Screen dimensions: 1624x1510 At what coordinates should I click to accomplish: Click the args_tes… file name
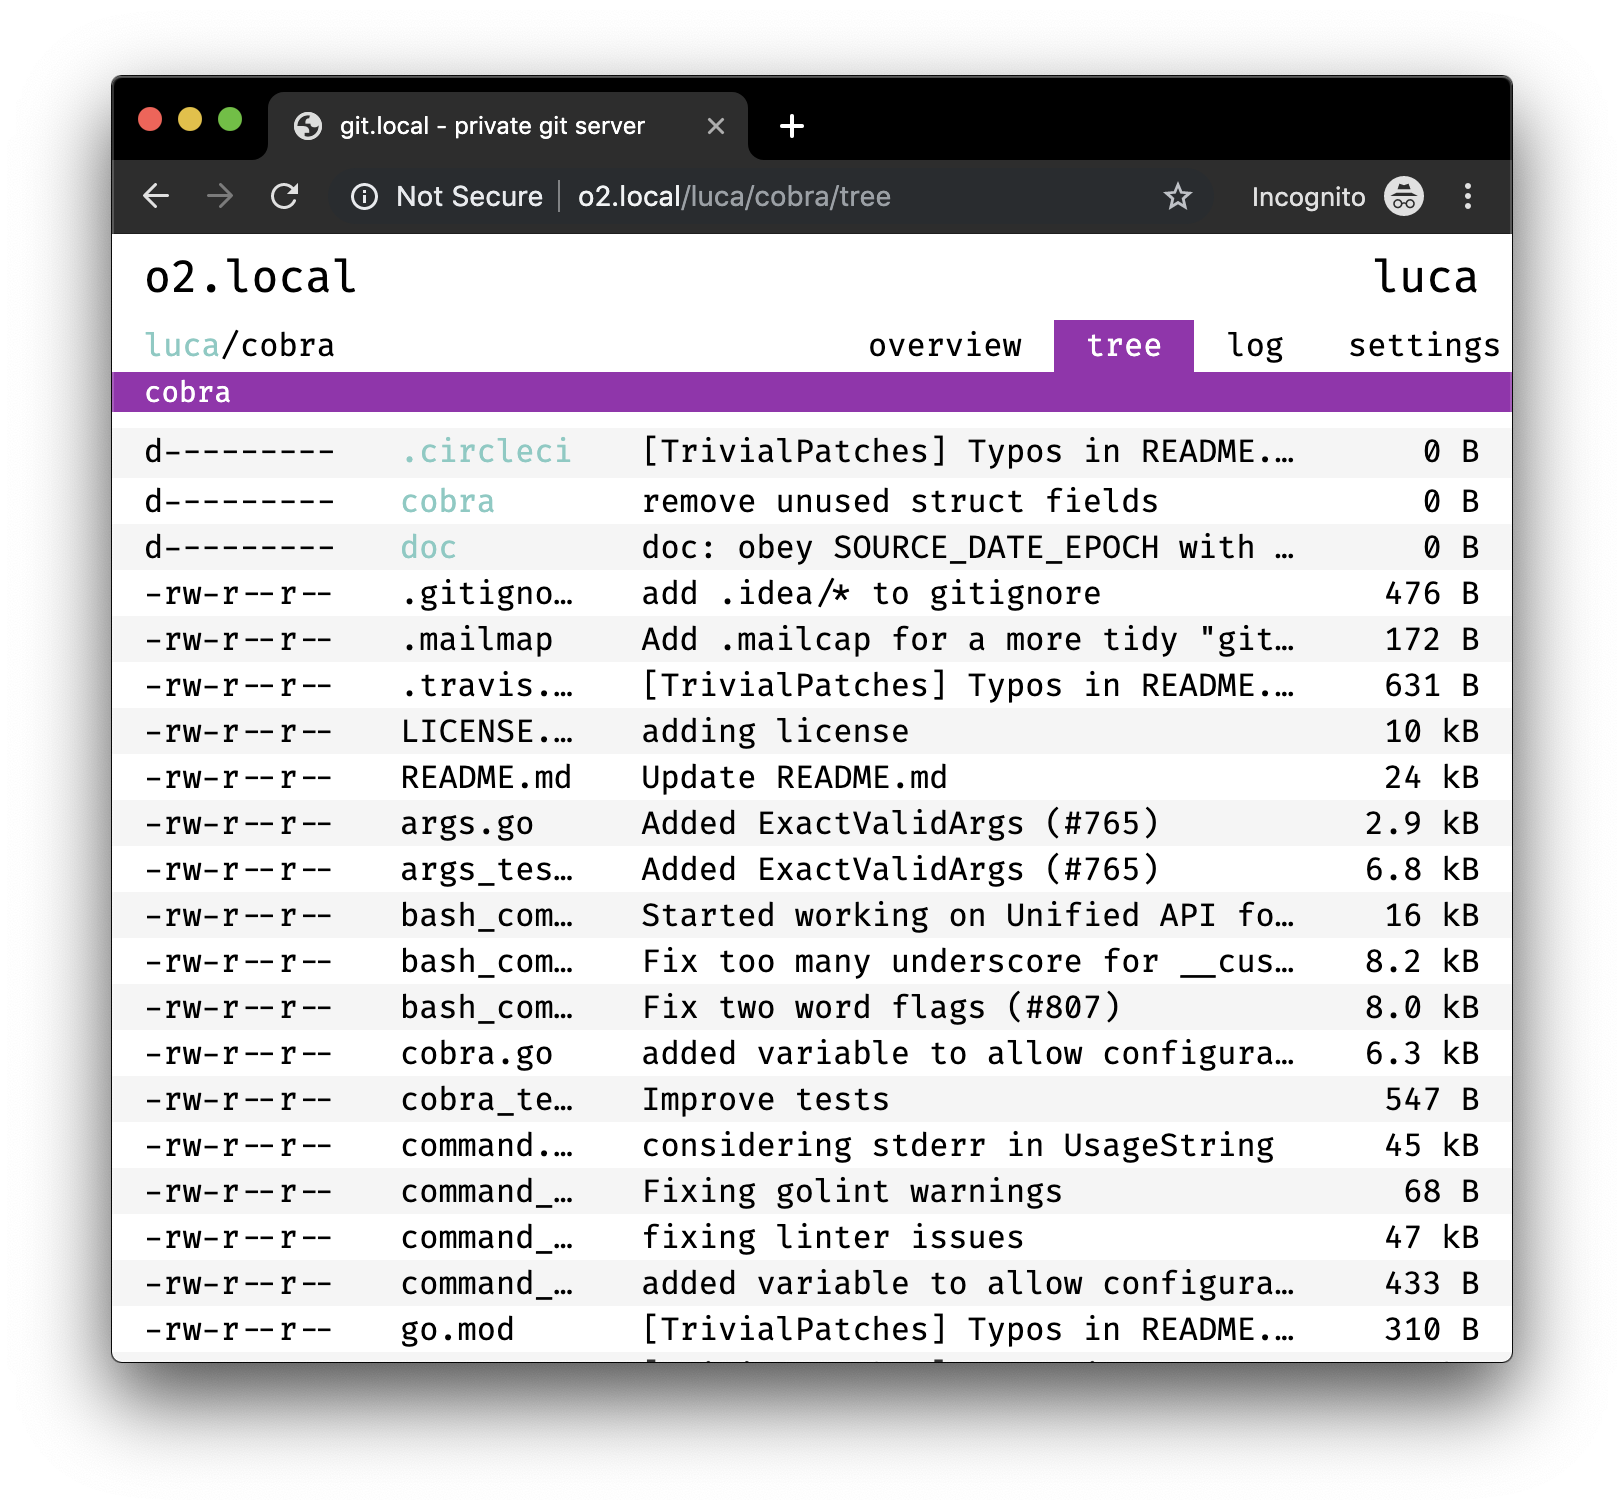487,870
